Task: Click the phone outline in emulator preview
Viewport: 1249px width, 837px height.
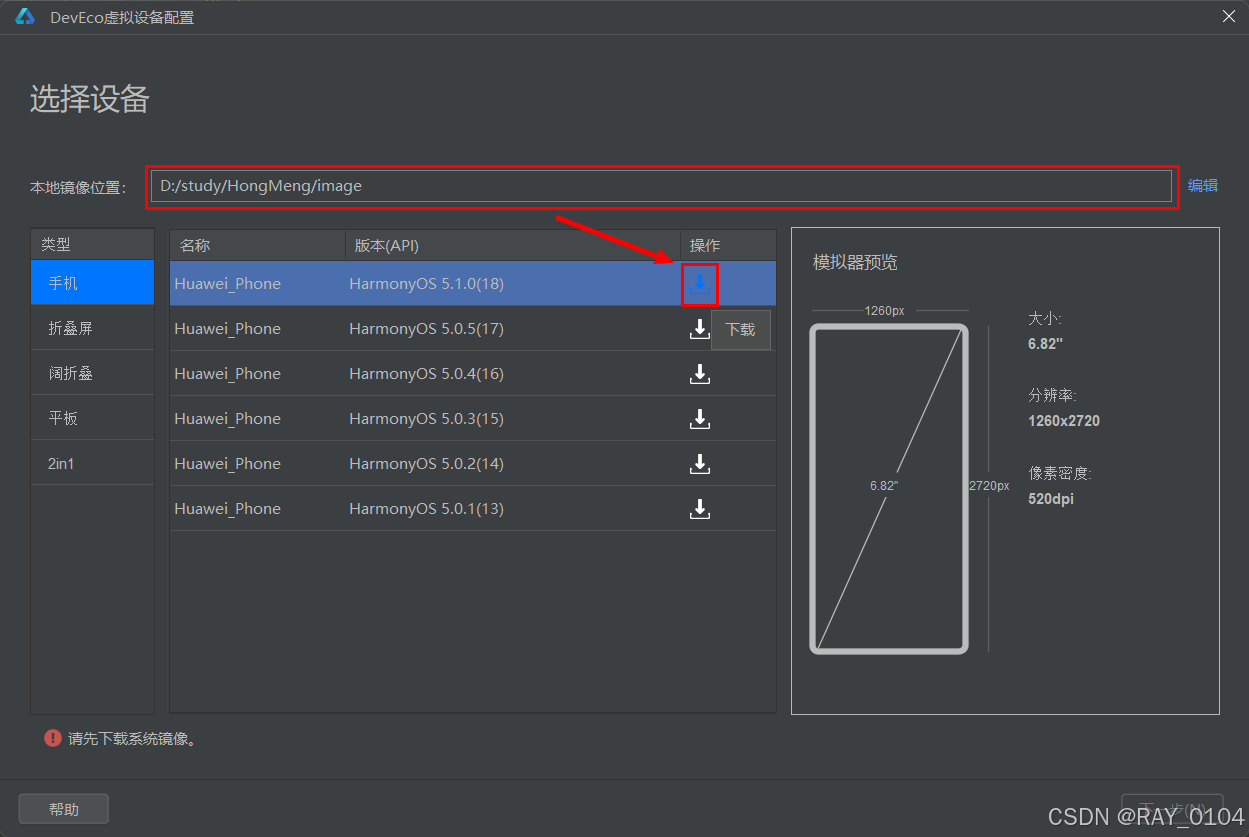Action: [889, 489]
